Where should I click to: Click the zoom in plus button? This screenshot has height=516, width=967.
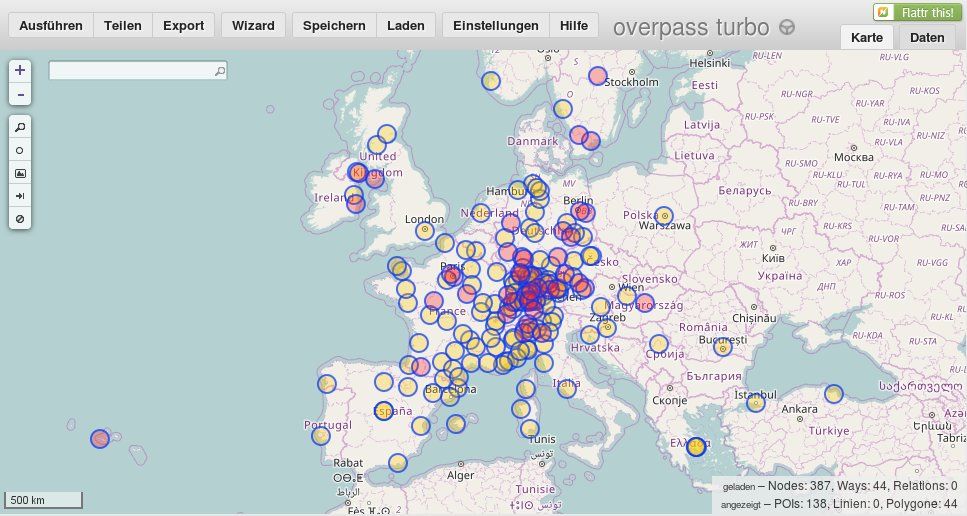pos(20,70)
